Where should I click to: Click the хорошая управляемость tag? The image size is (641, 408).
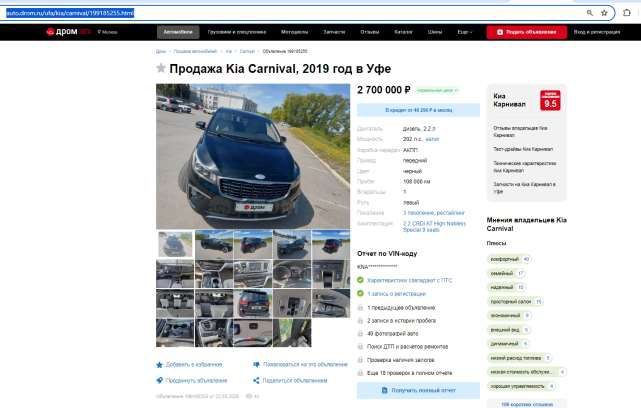click(x=522, y=386)
